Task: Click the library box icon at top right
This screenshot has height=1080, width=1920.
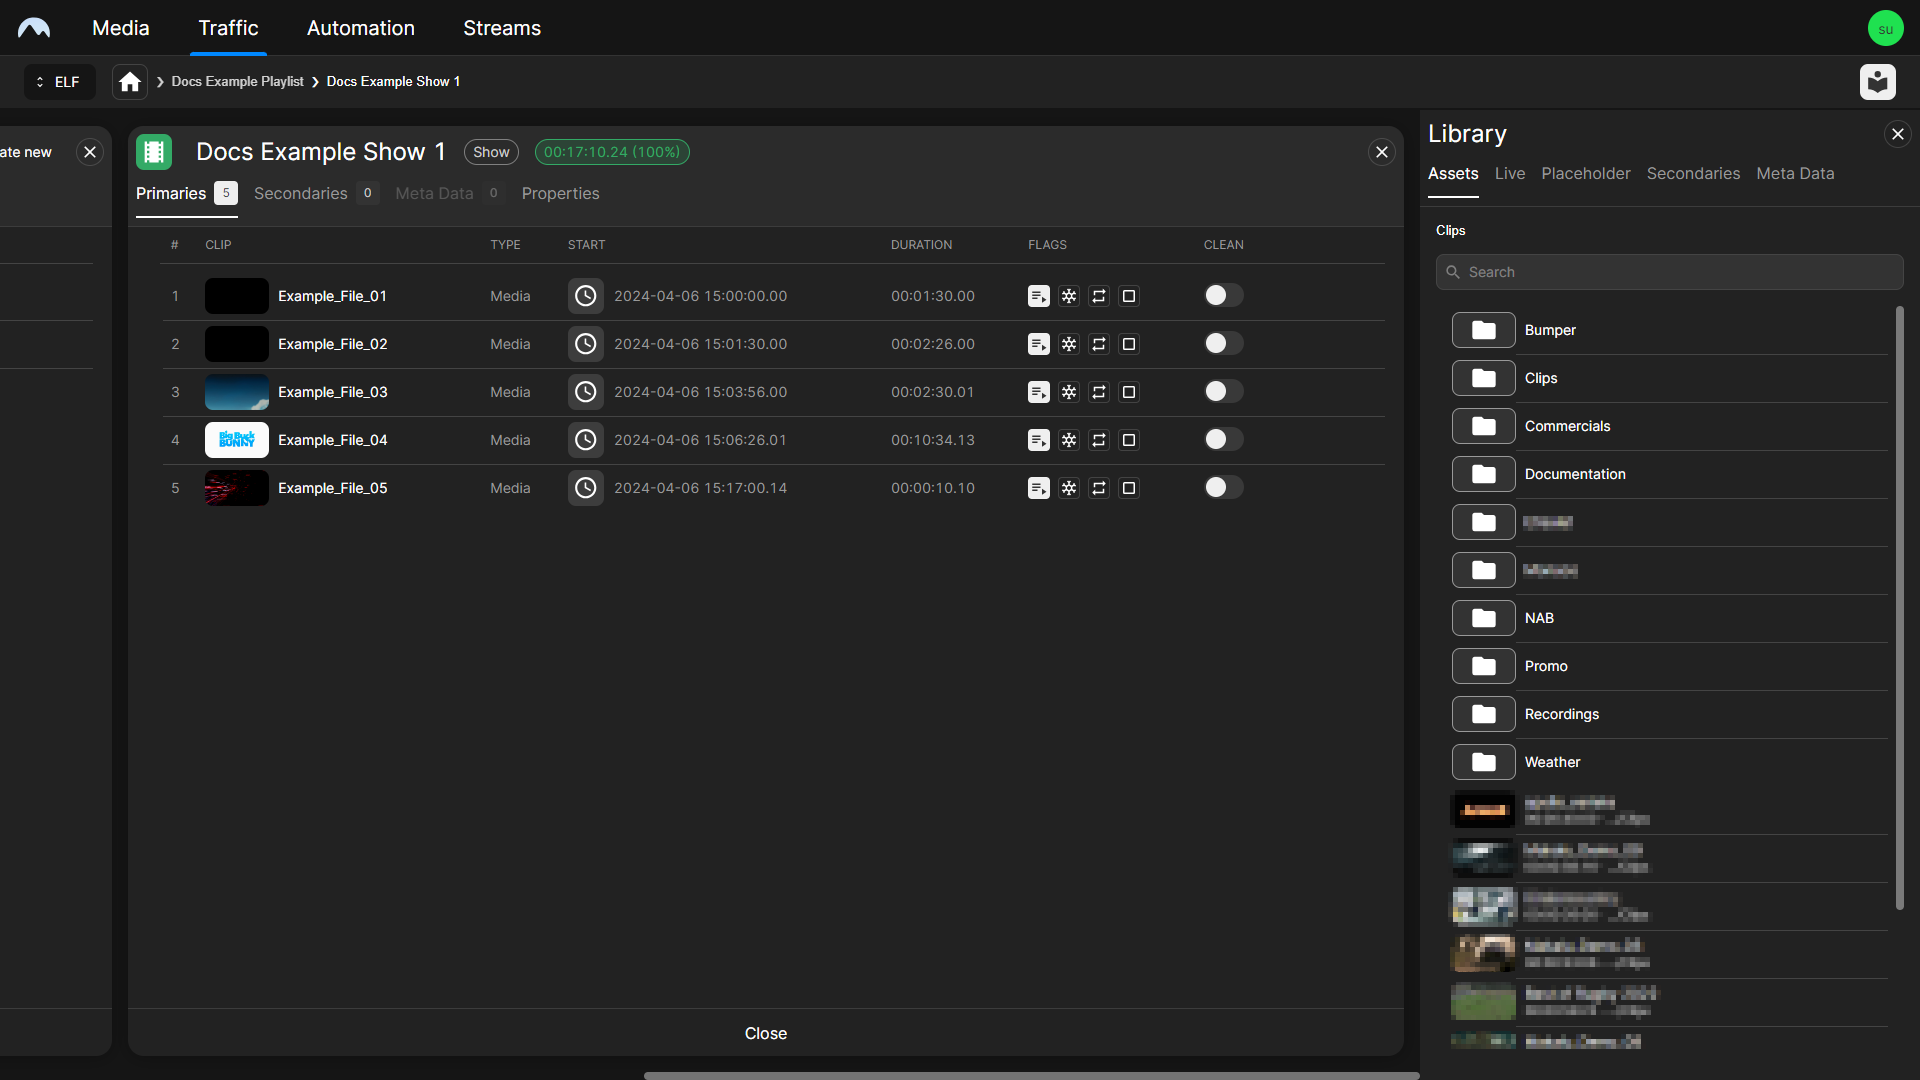Action: point(1878,82)
